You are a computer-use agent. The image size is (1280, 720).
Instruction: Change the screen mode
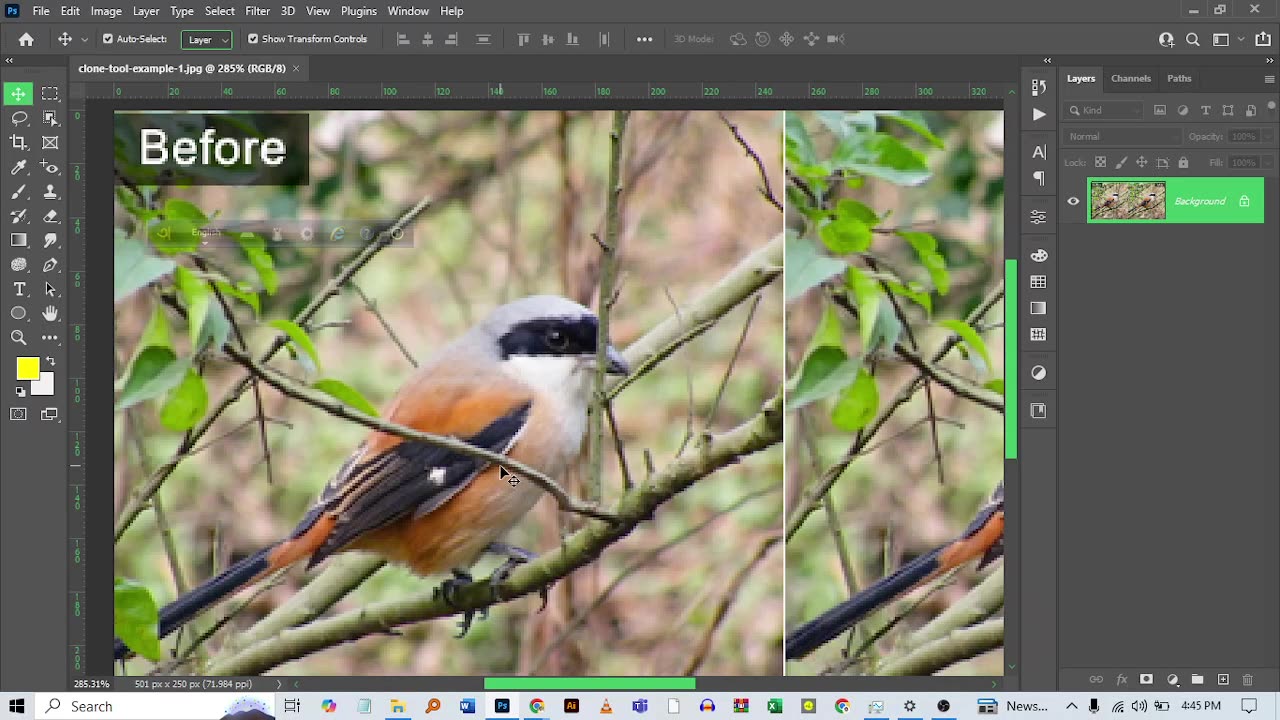(50, 414)
